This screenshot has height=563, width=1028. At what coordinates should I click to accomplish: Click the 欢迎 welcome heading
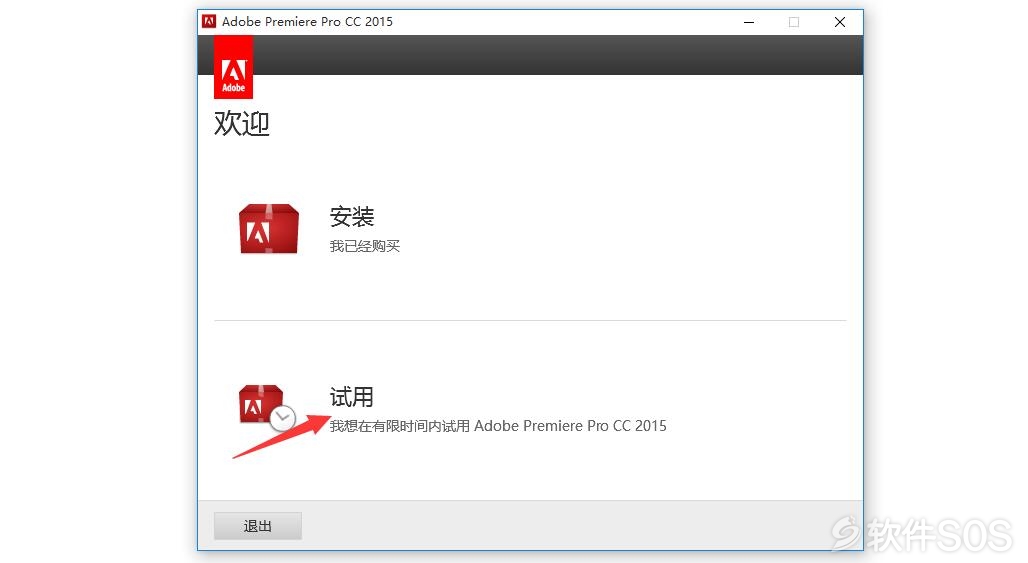point(241,123)
